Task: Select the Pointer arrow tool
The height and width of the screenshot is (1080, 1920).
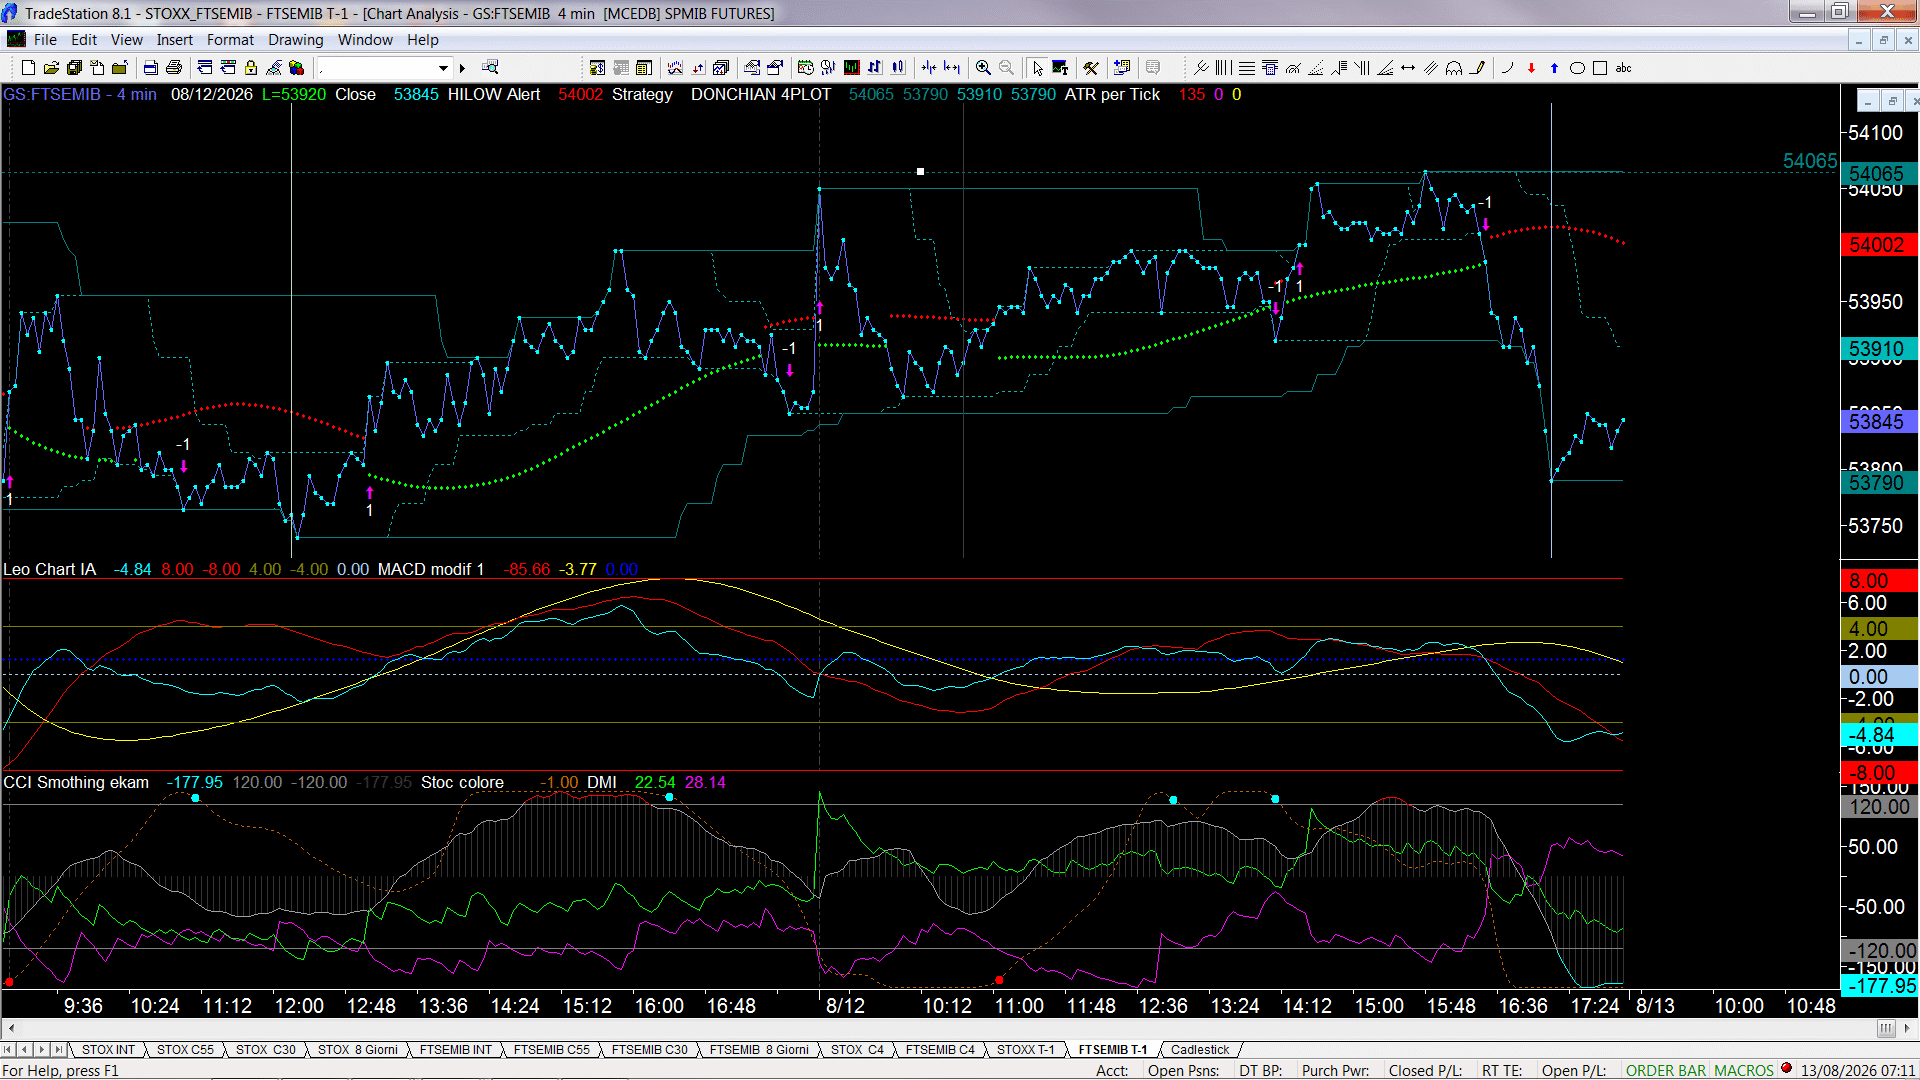Action: [x=1038, y=68]
